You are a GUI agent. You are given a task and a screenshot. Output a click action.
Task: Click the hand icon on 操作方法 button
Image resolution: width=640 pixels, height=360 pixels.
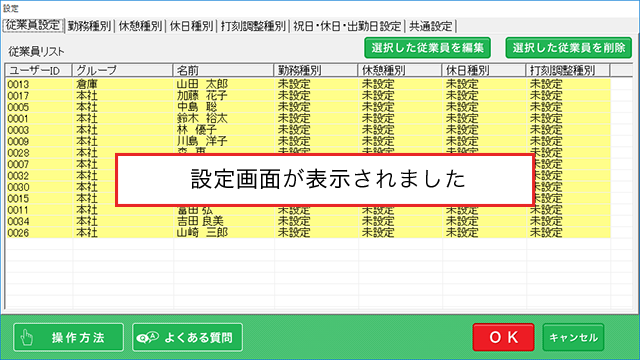tap(27, 338)
